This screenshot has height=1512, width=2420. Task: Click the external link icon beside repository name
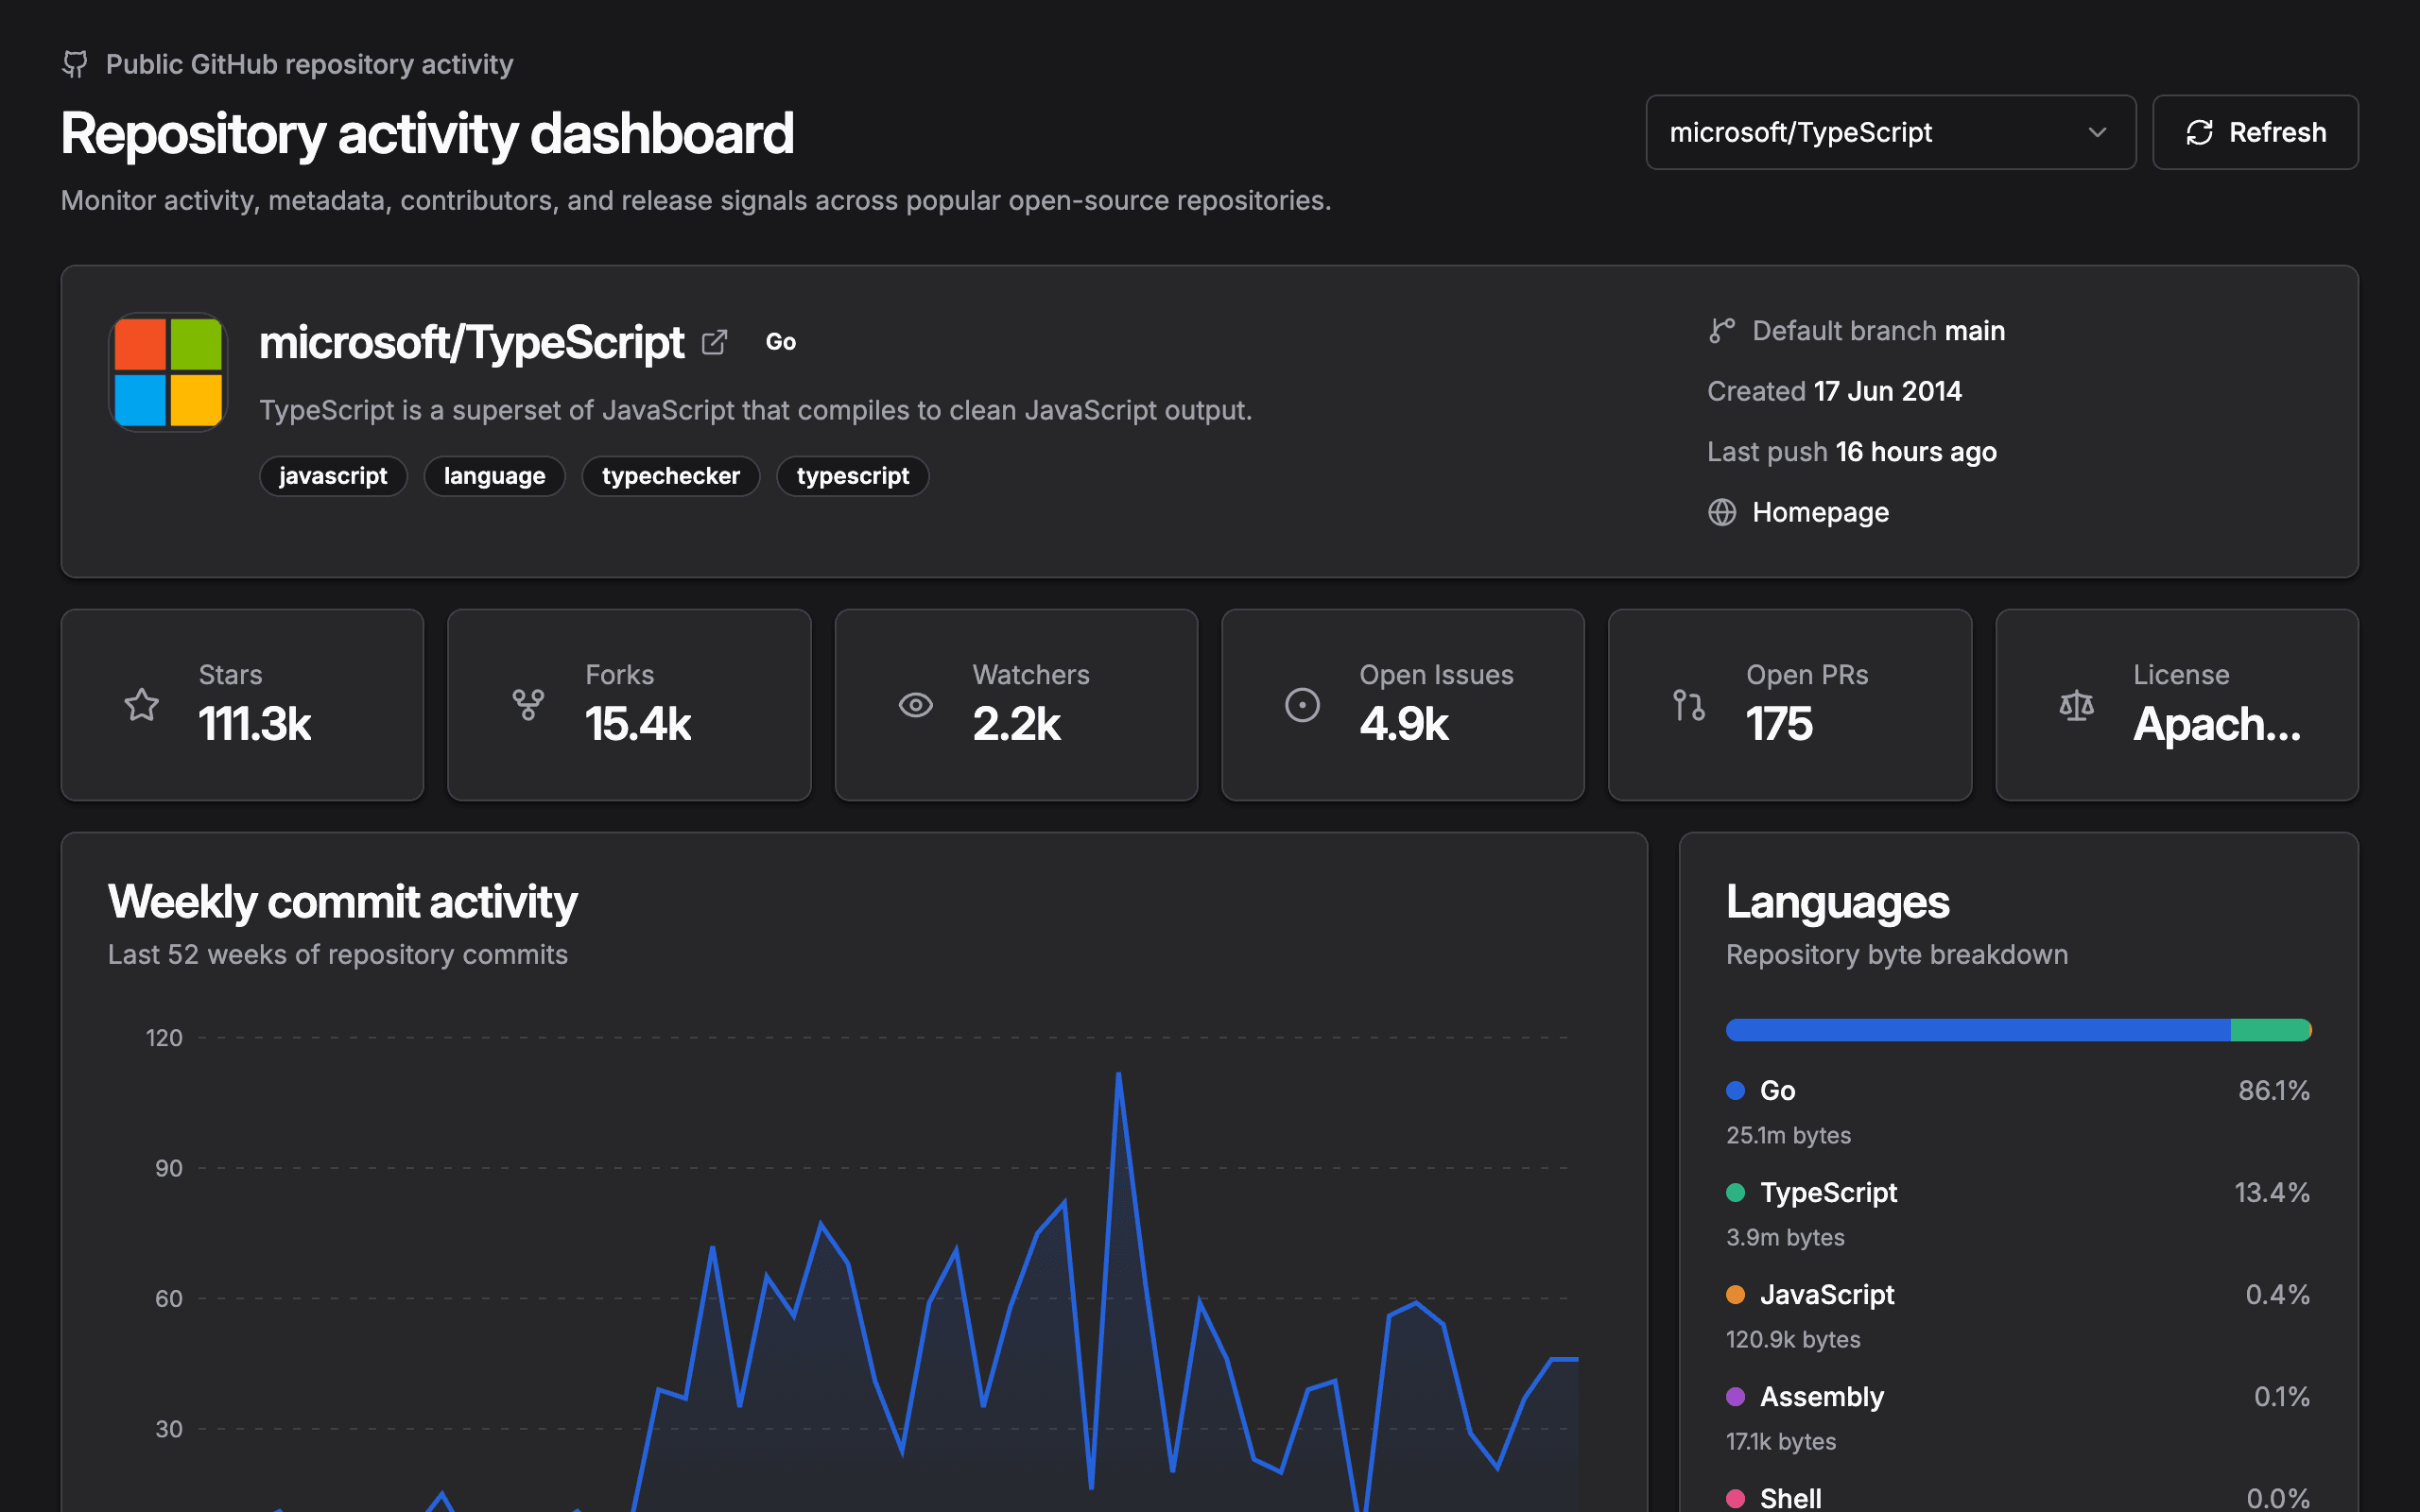[714, 342]
